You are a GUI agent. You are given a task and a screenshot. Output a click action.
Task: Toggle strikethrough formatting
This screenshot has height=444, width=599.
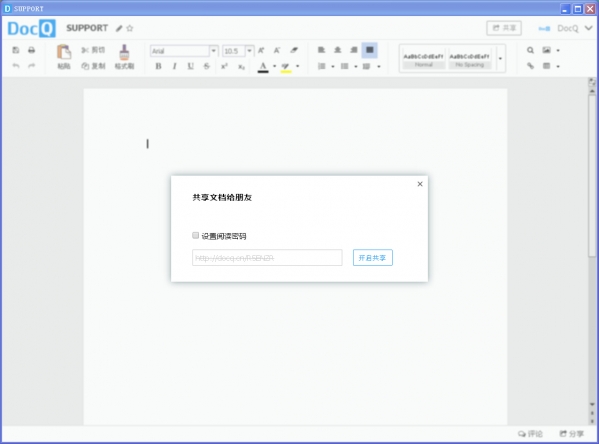207,66
